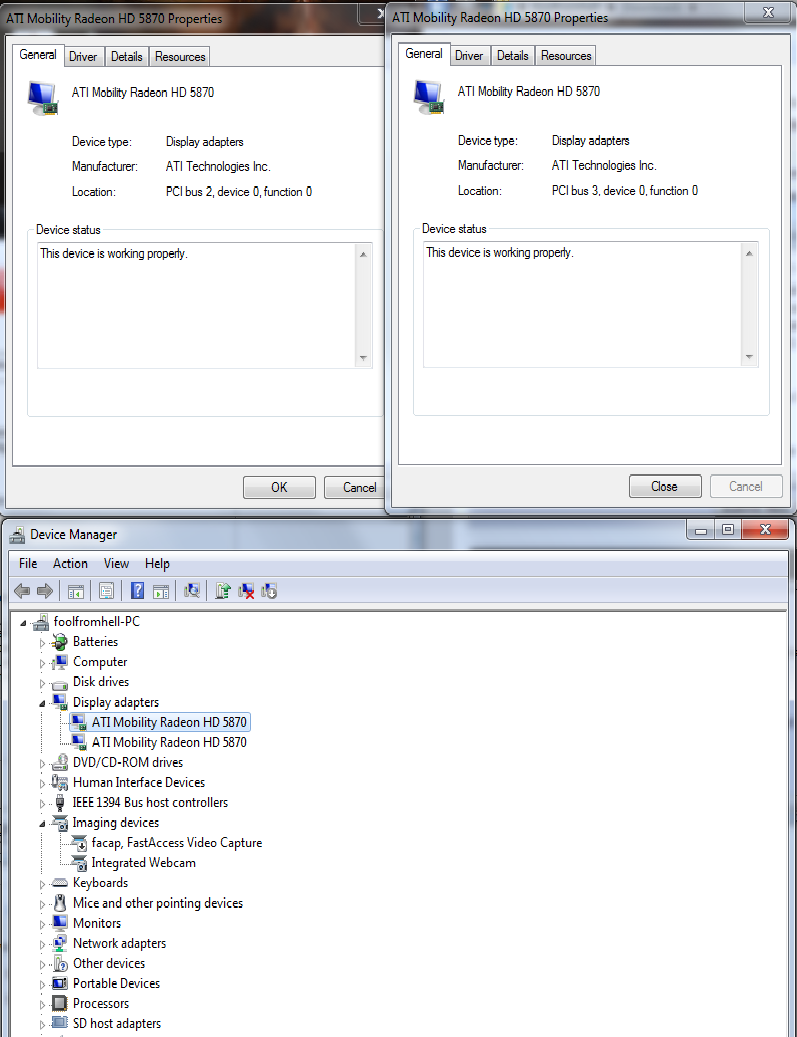Screen dimensions: 797x1037
Task: Click OK in the PCI bus 2 properties dialog
Action: [279, 487]
